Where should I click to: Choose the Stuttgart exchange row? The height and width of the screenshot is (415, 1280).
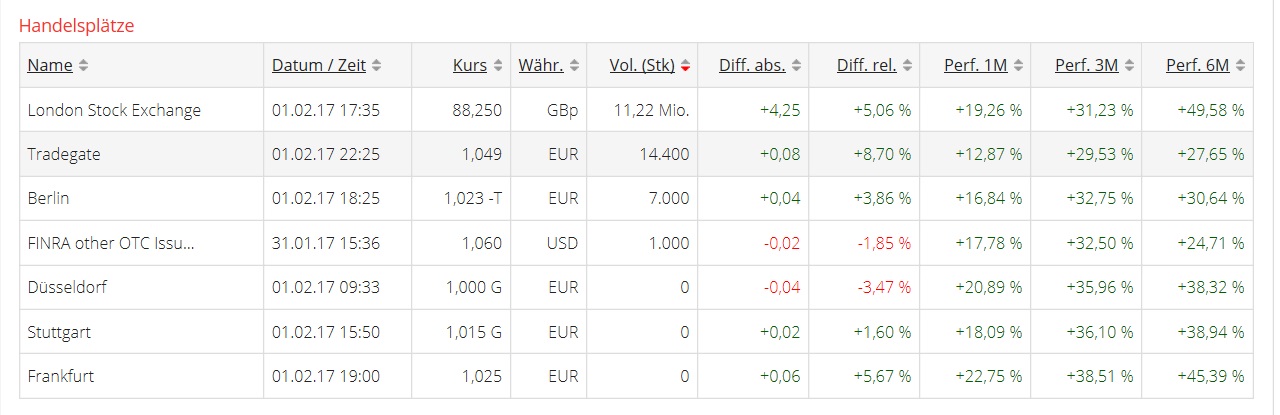point(59,331)
